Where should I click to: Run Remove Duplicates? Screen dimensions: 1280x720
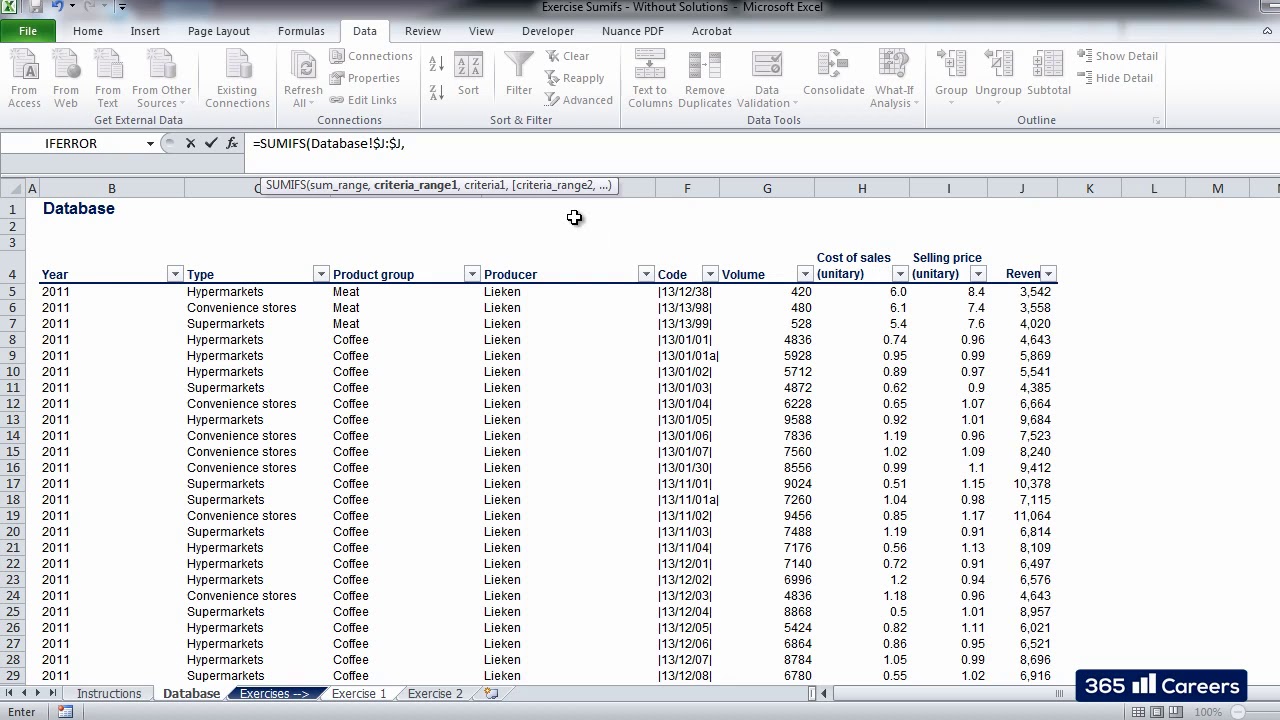(x=705, y=78)
